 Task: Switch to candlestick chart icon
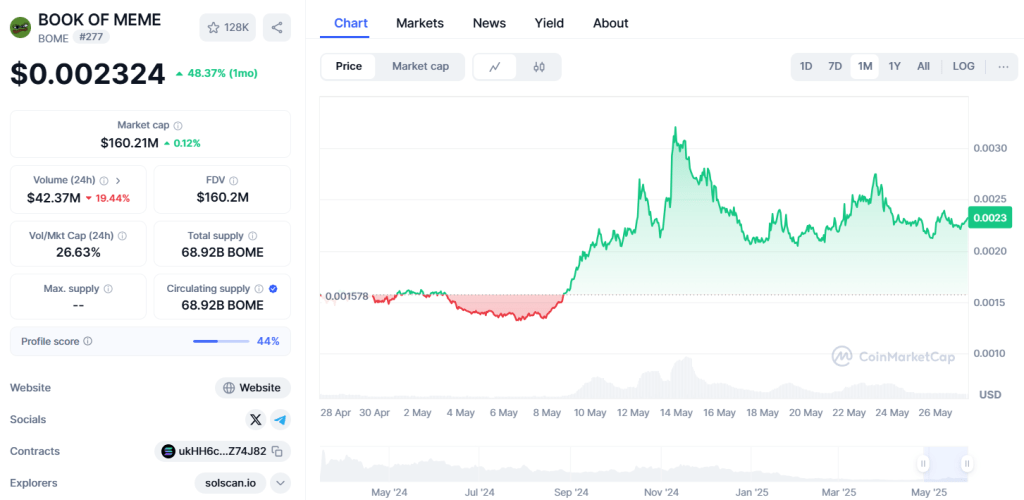pos(539,67)
